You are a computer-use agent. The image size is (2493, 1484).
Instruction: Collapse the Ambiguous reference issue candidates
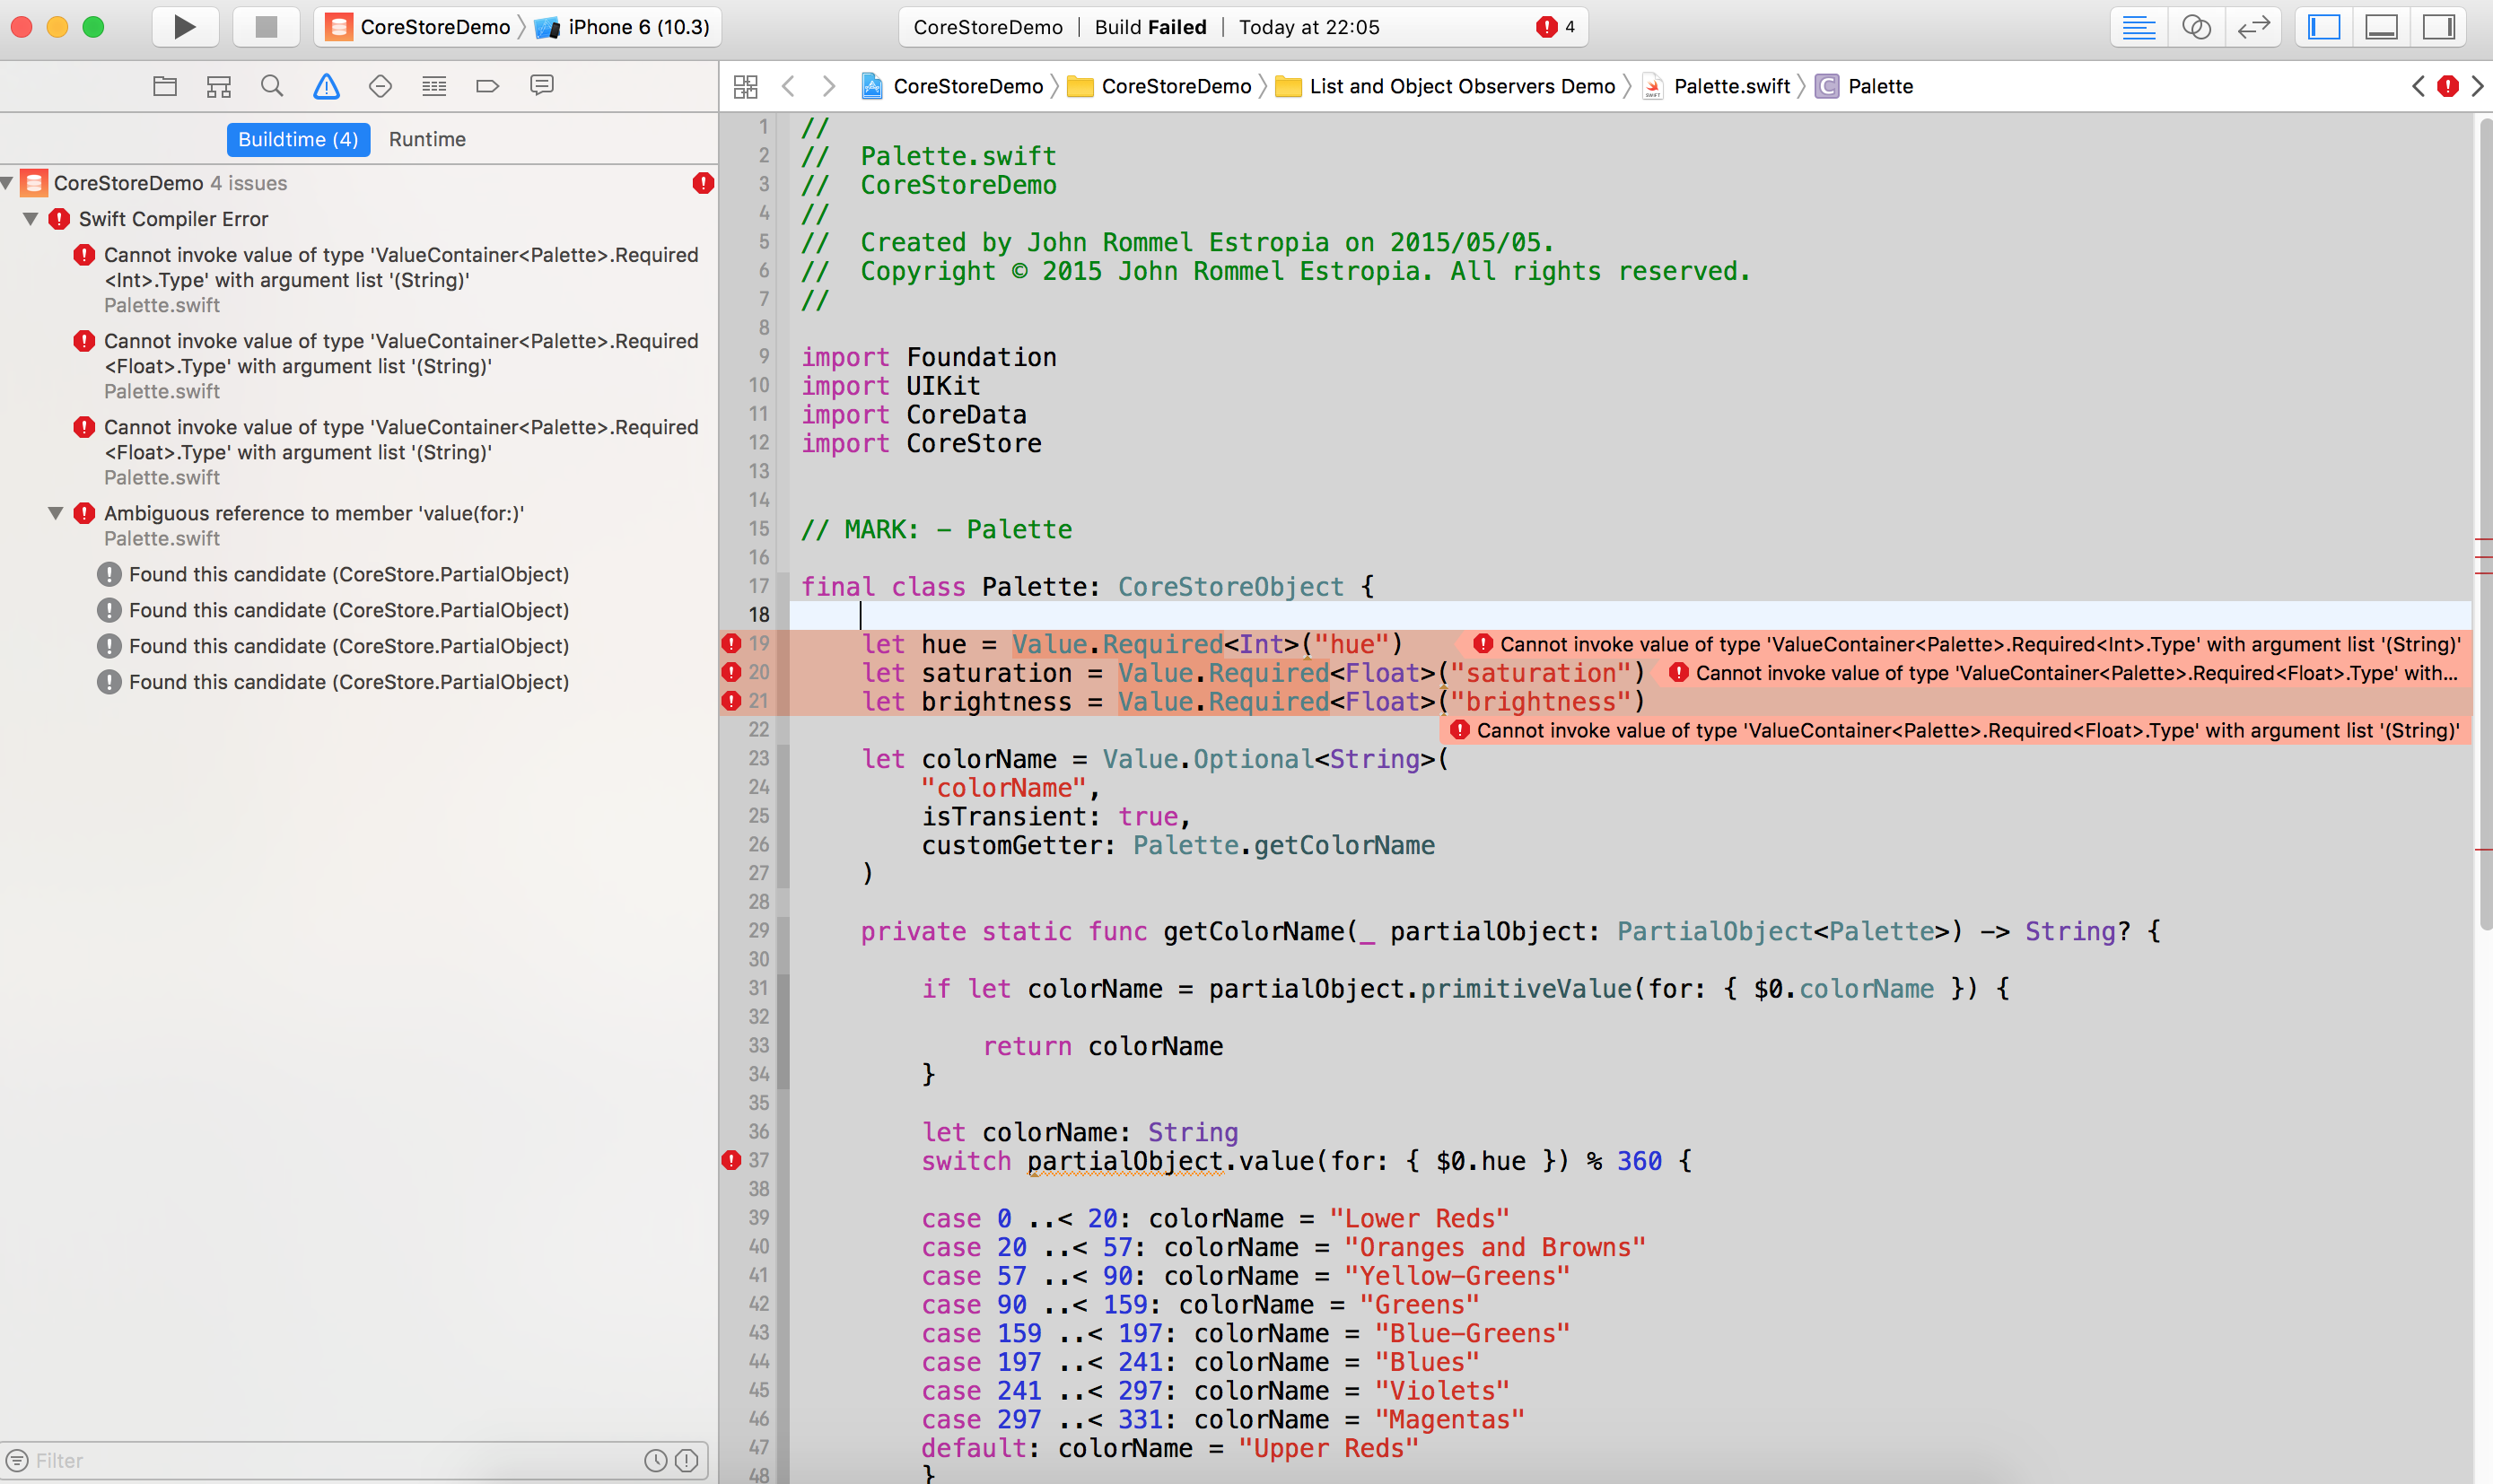[56, 513]
